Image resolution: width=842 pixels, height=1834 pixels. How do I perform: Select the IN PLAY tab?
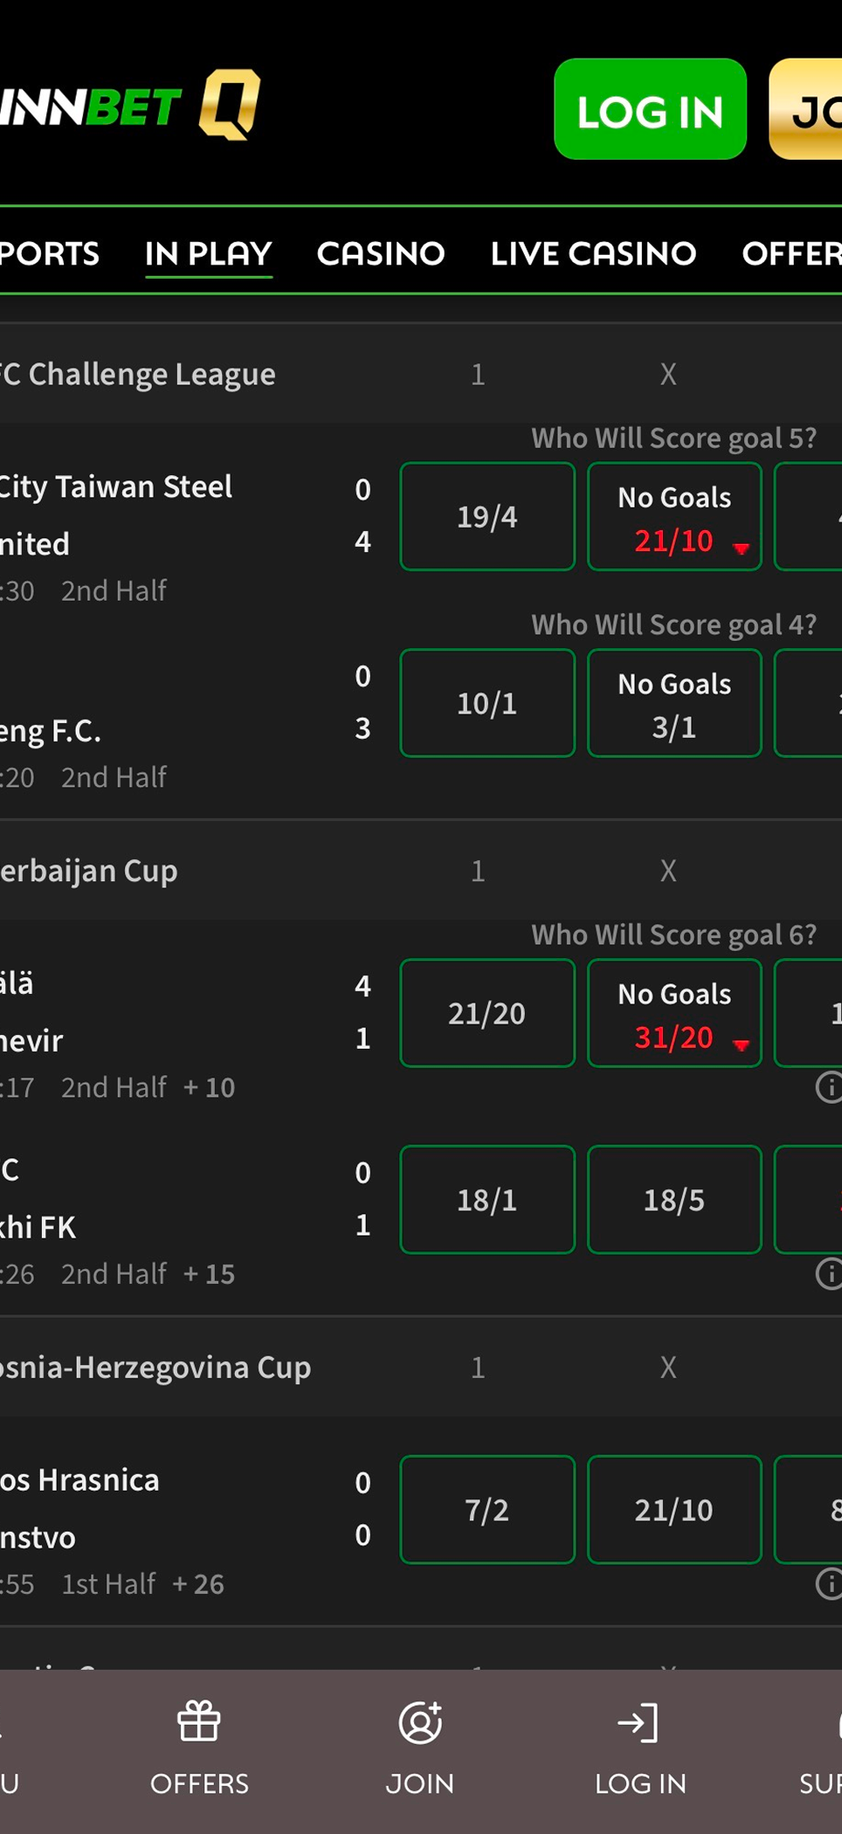(208, 254)
